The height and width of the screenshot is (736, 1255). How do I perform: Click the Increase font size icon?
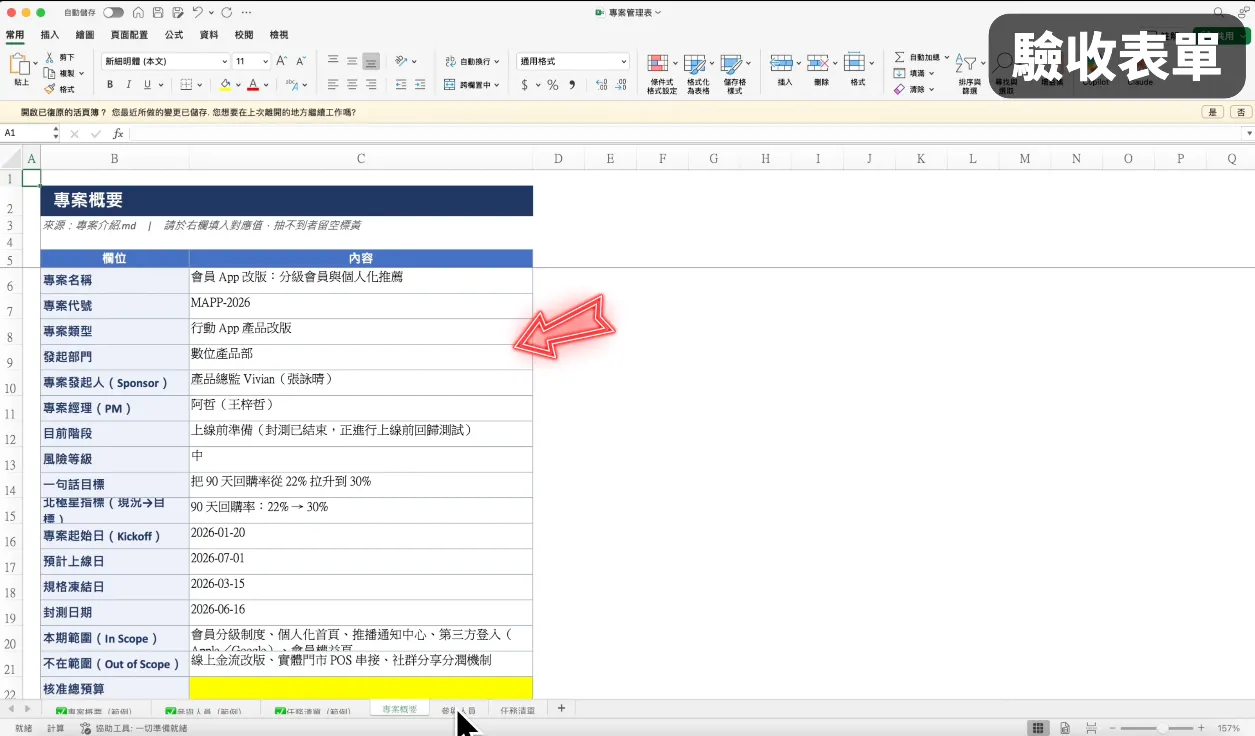(282, 61)
